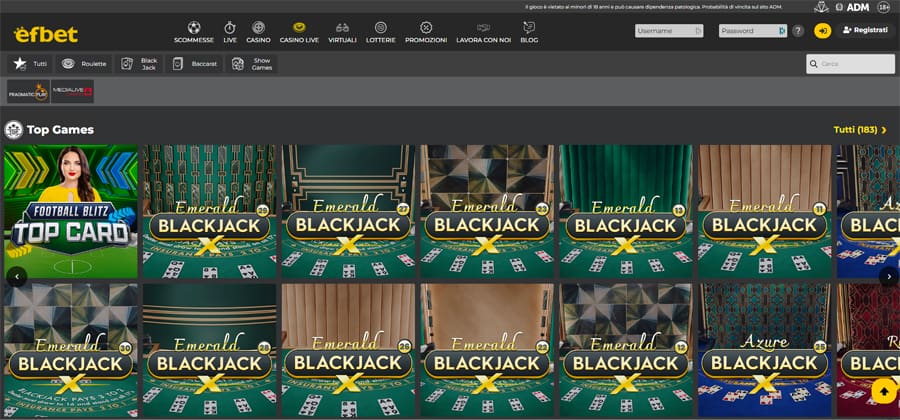Open Emerald Blackjack X 13 green curtain table
900x420 pixels.
(x=626, y=212)
